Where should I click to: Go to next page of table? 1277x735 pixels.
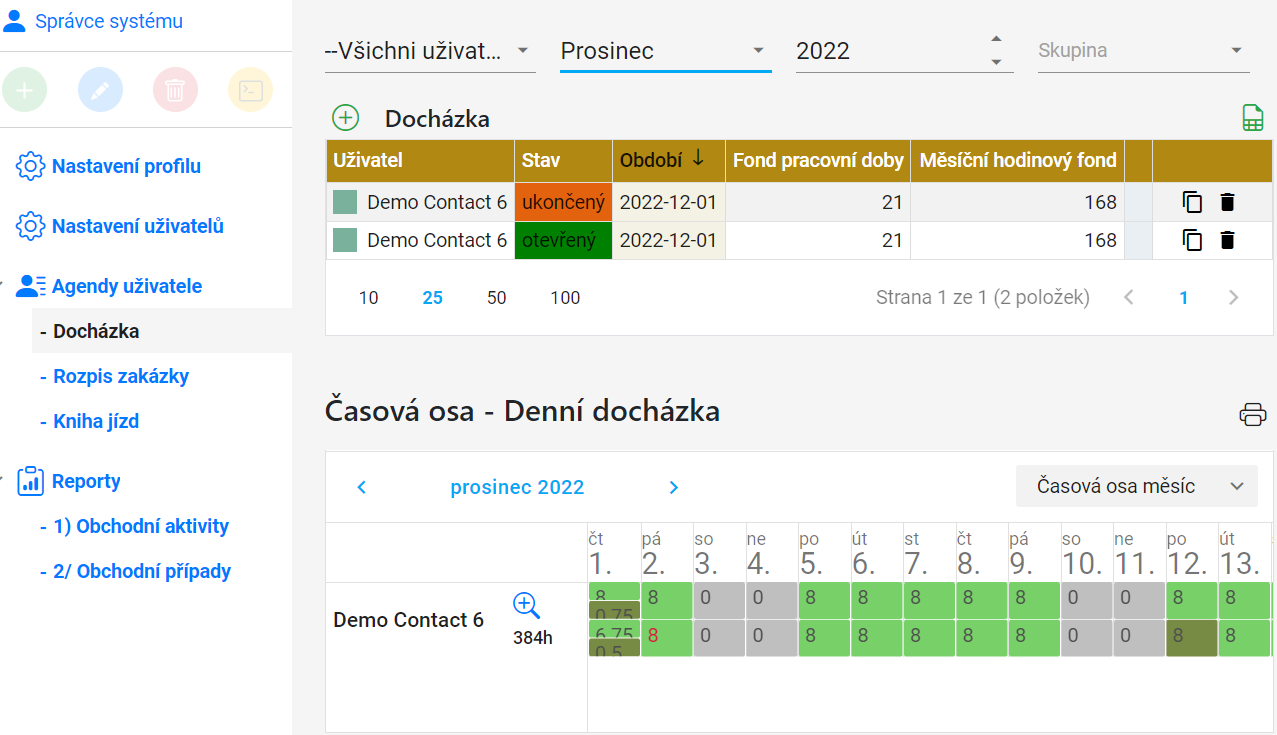[1233, 297]
